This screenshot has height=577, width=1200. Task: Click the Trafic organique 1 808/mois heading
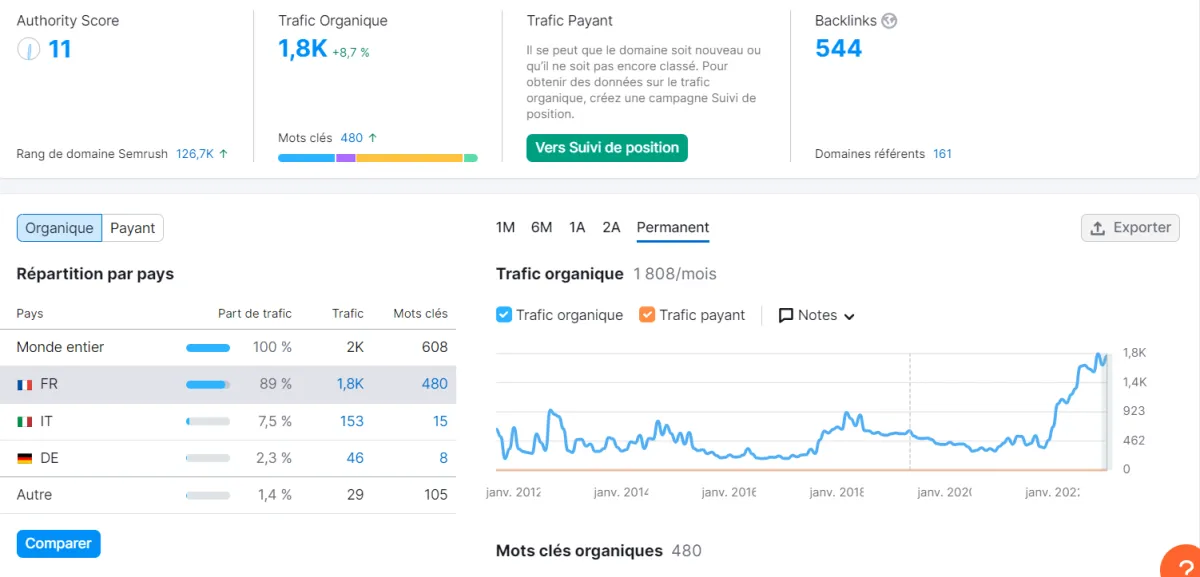(606, 274)
